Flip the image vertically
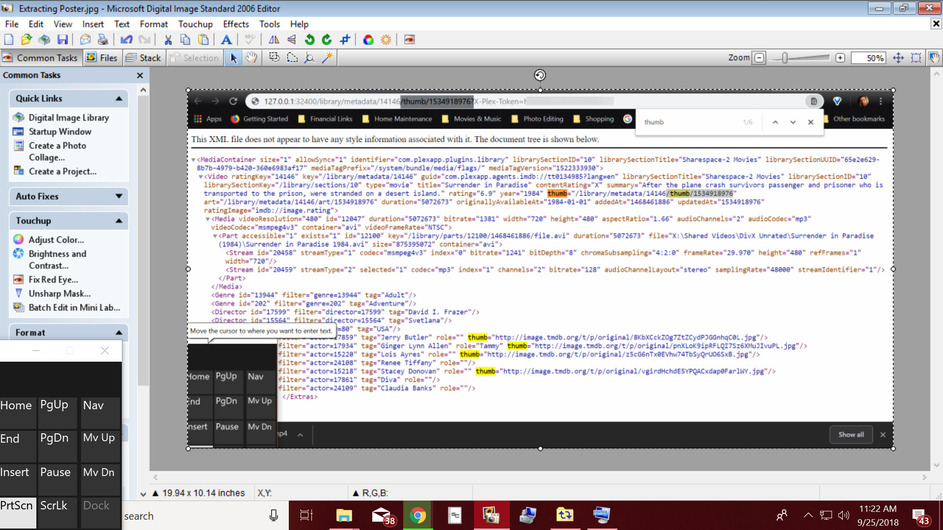This screenshot has width=943, height=530. [x=292, y=40]
